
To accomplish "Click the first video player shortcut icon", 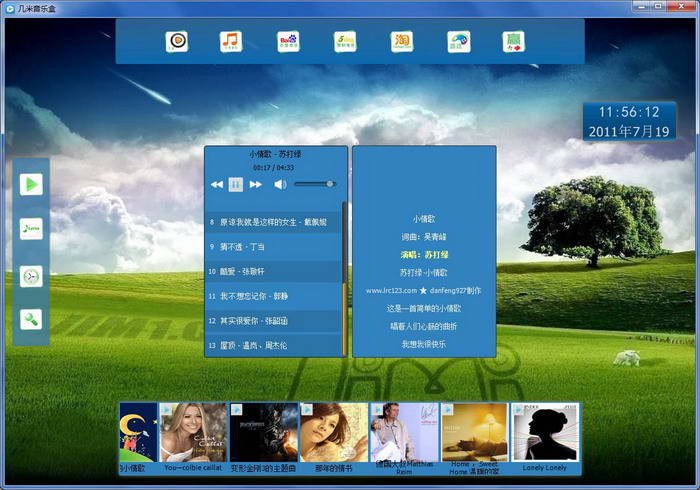I will pyautogui.click(x=176, y=42).
